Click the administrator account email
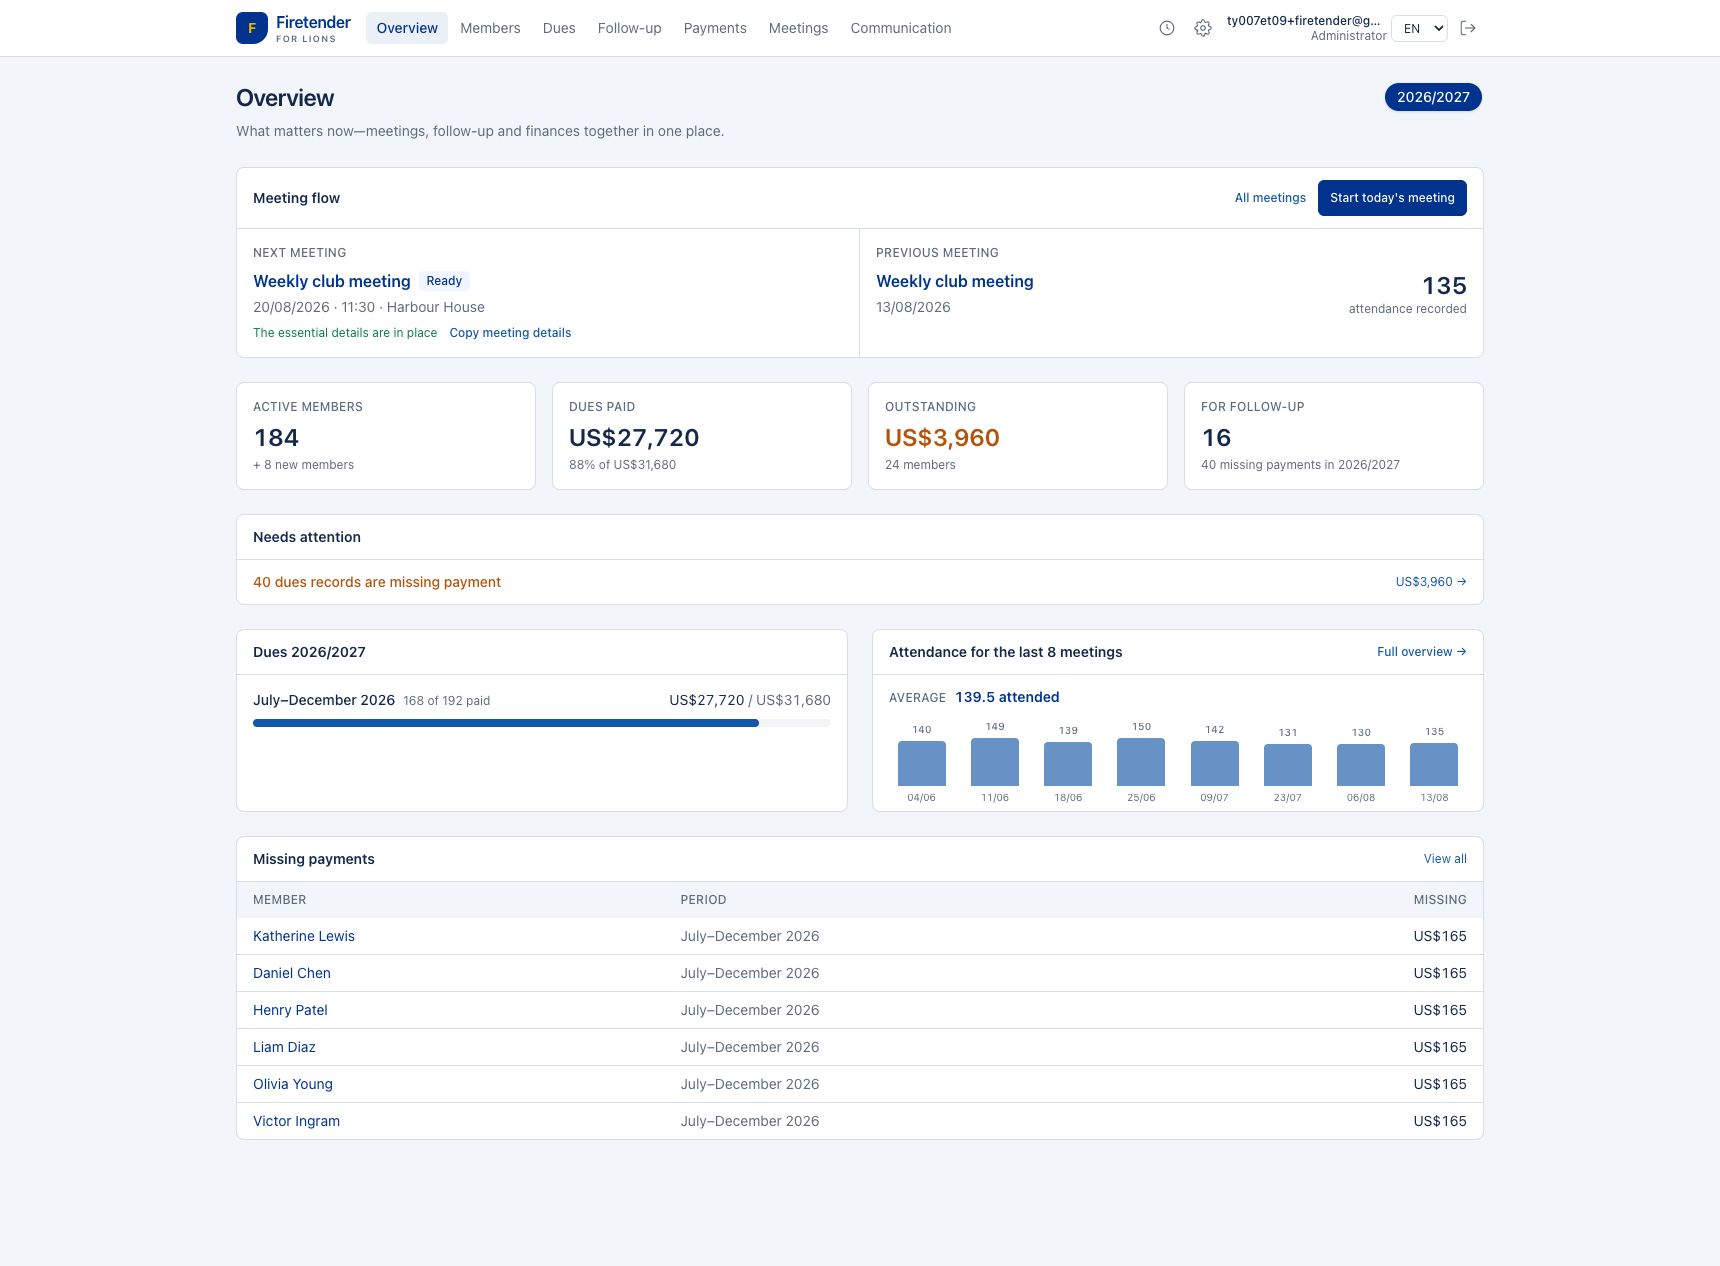Screen dimensions: 1720x1266 [x=1303, y=21]
